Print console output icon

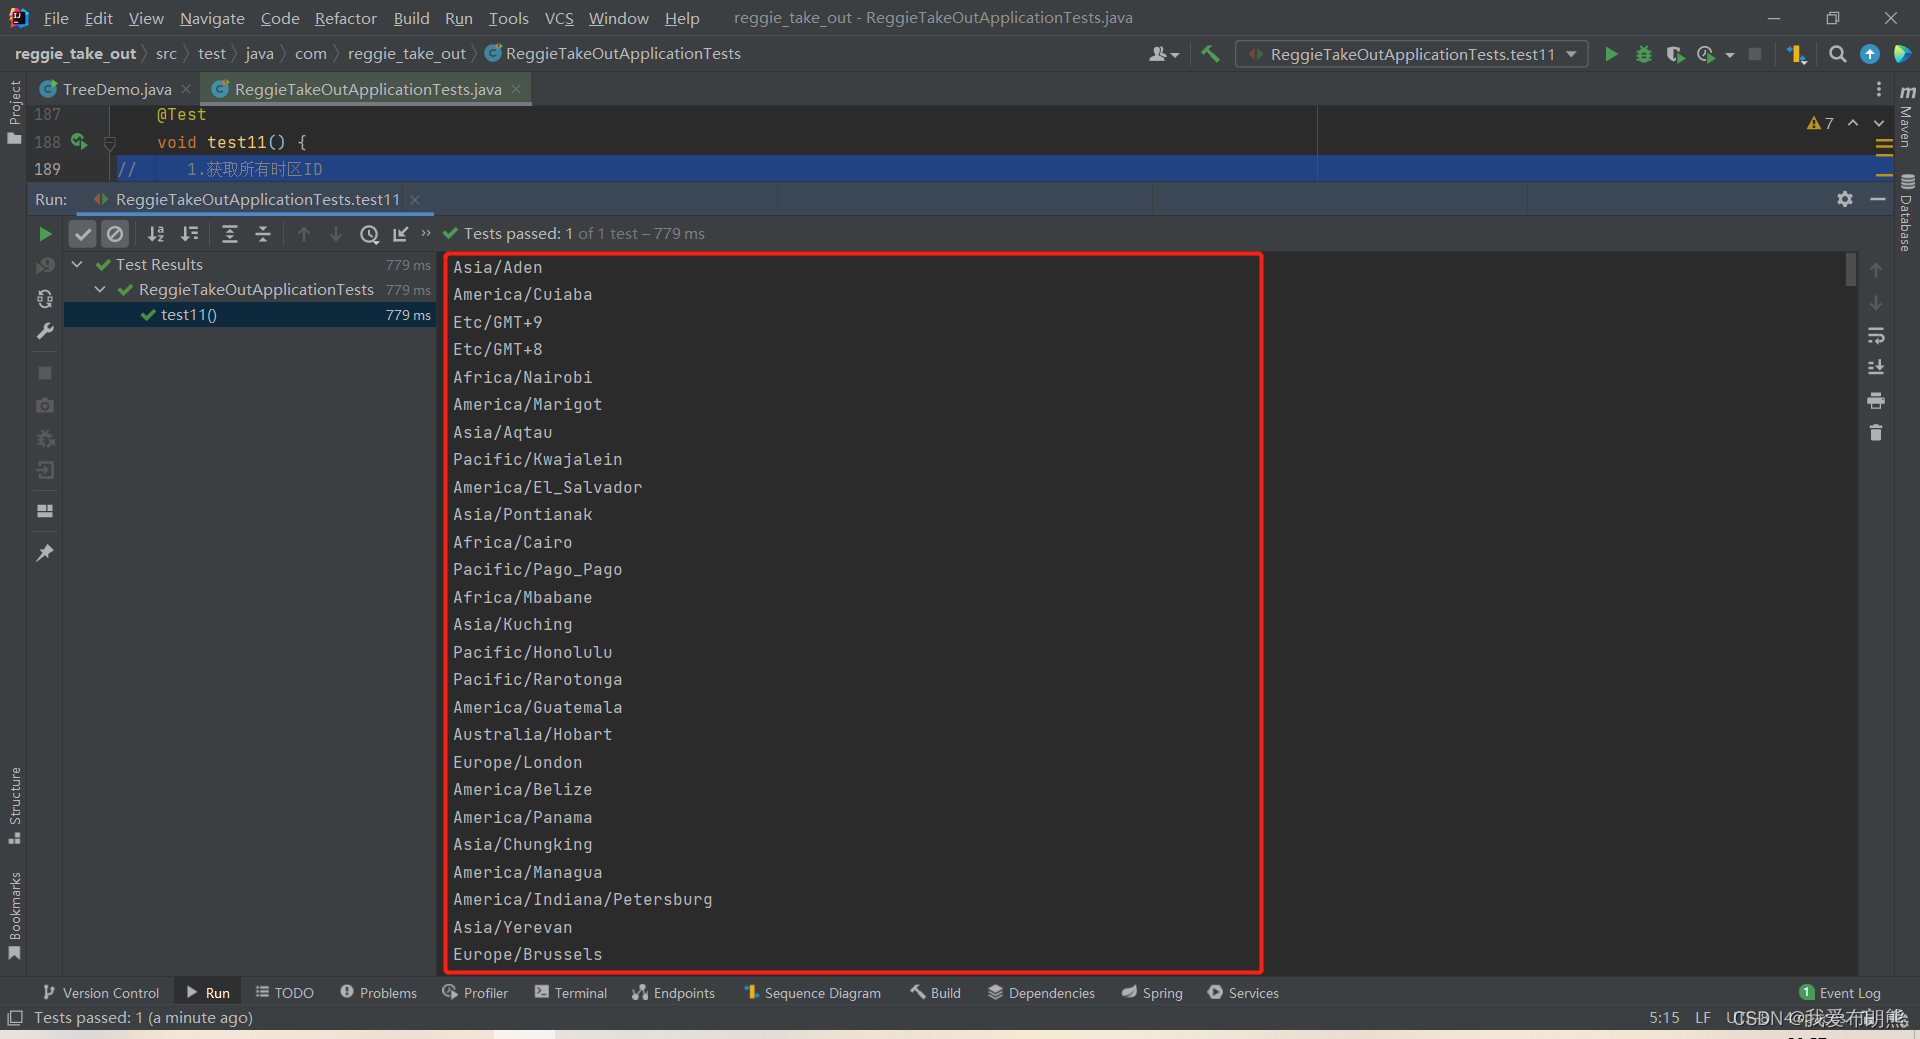1876,400
